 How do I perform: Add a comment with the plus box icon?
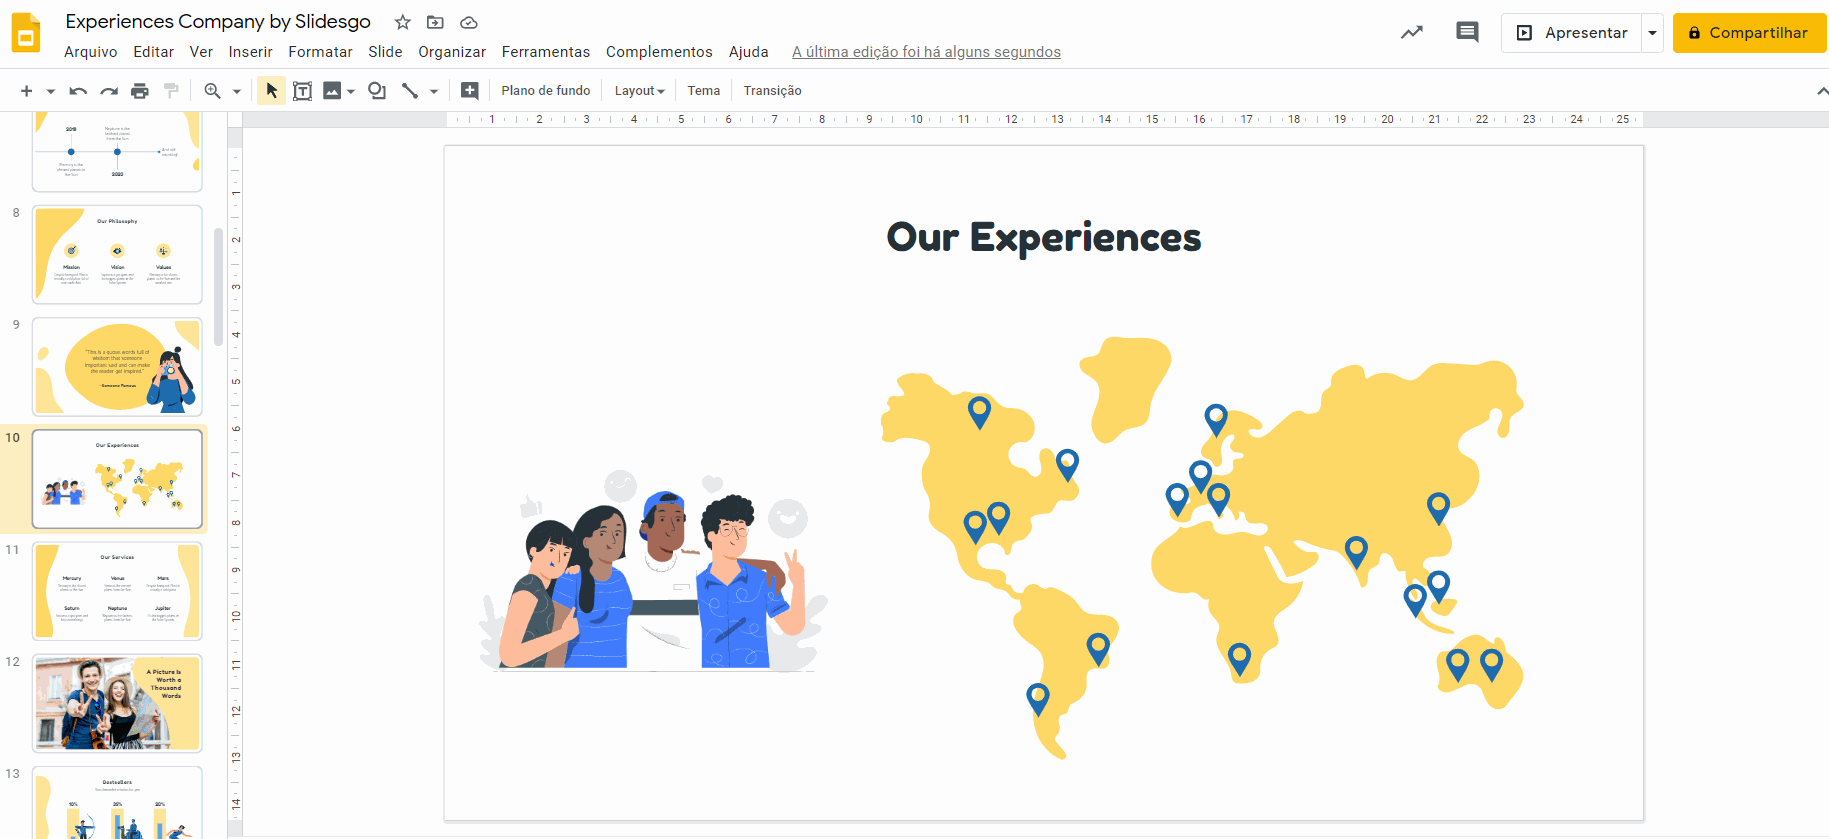click(469, 91)
